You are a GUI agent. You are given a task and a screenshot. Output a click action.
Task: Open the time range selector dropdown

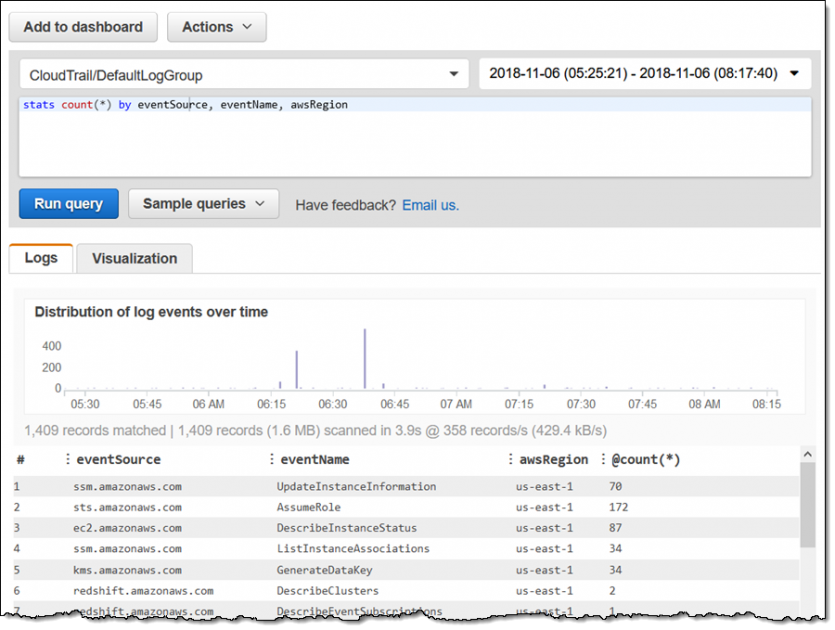(x=645, y=73)
